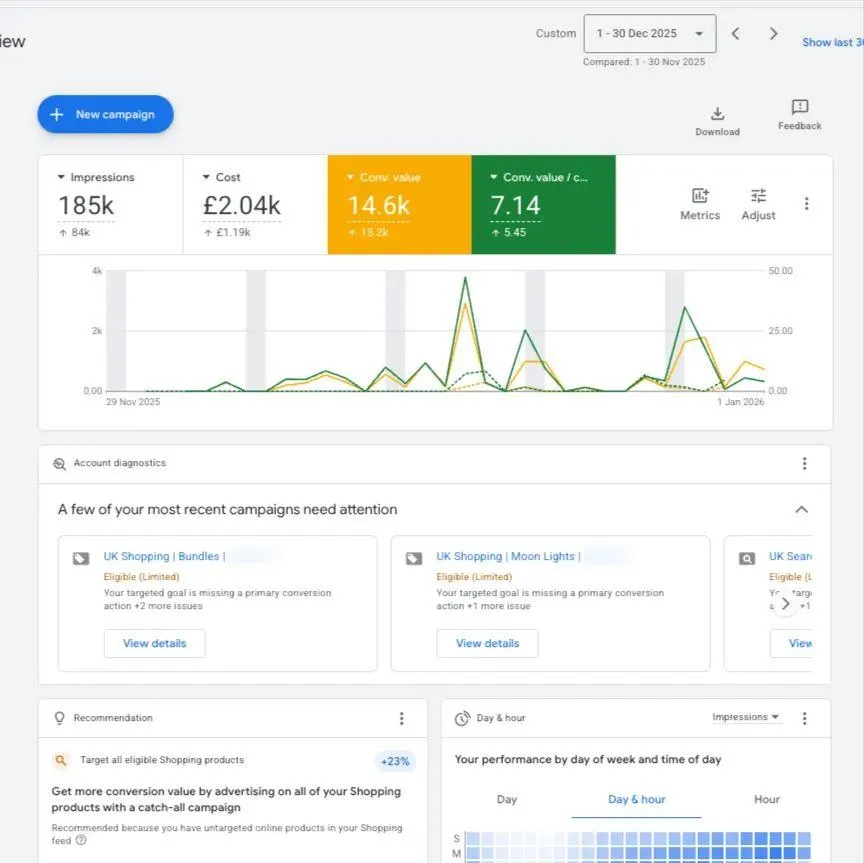Open Recommendation card three-dot menu

[x=401, y=718]
